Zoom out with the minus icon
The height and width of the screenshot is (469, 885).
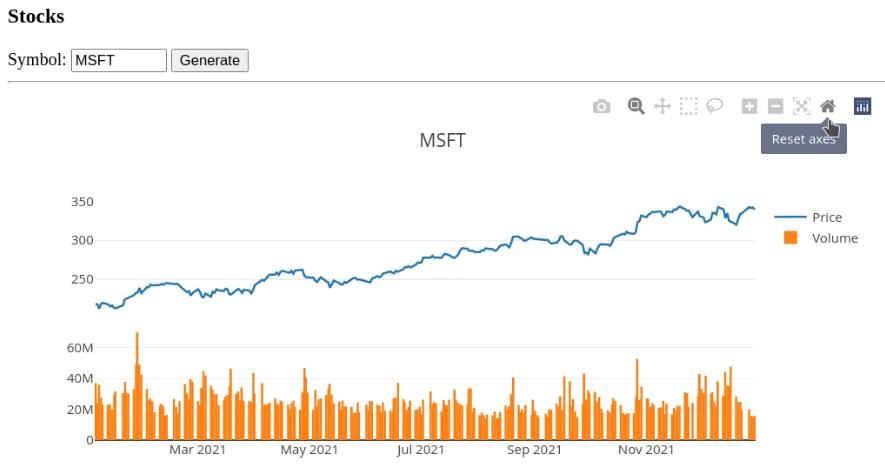775,106
